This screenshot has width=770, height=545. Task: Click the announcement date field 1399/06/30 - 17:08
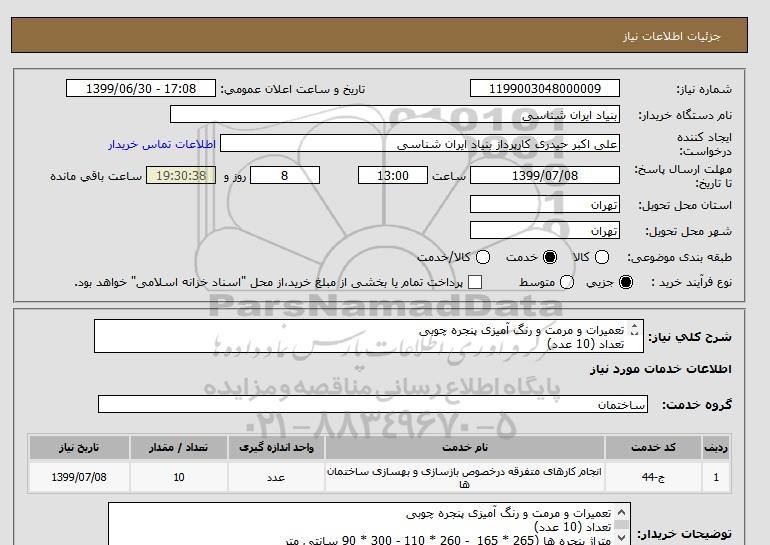(x=141, y=88)
